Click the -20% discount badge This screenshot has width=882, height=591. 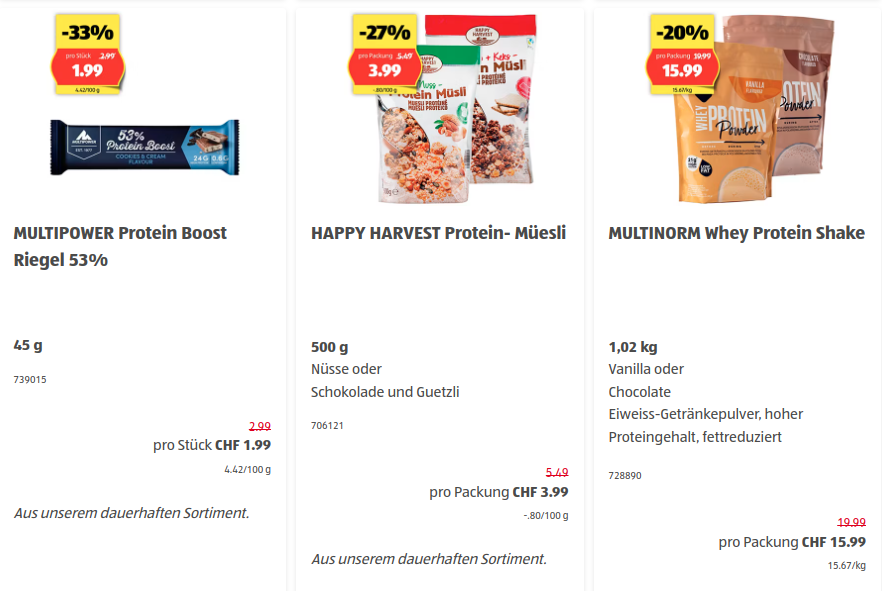(x=681, y=32)
